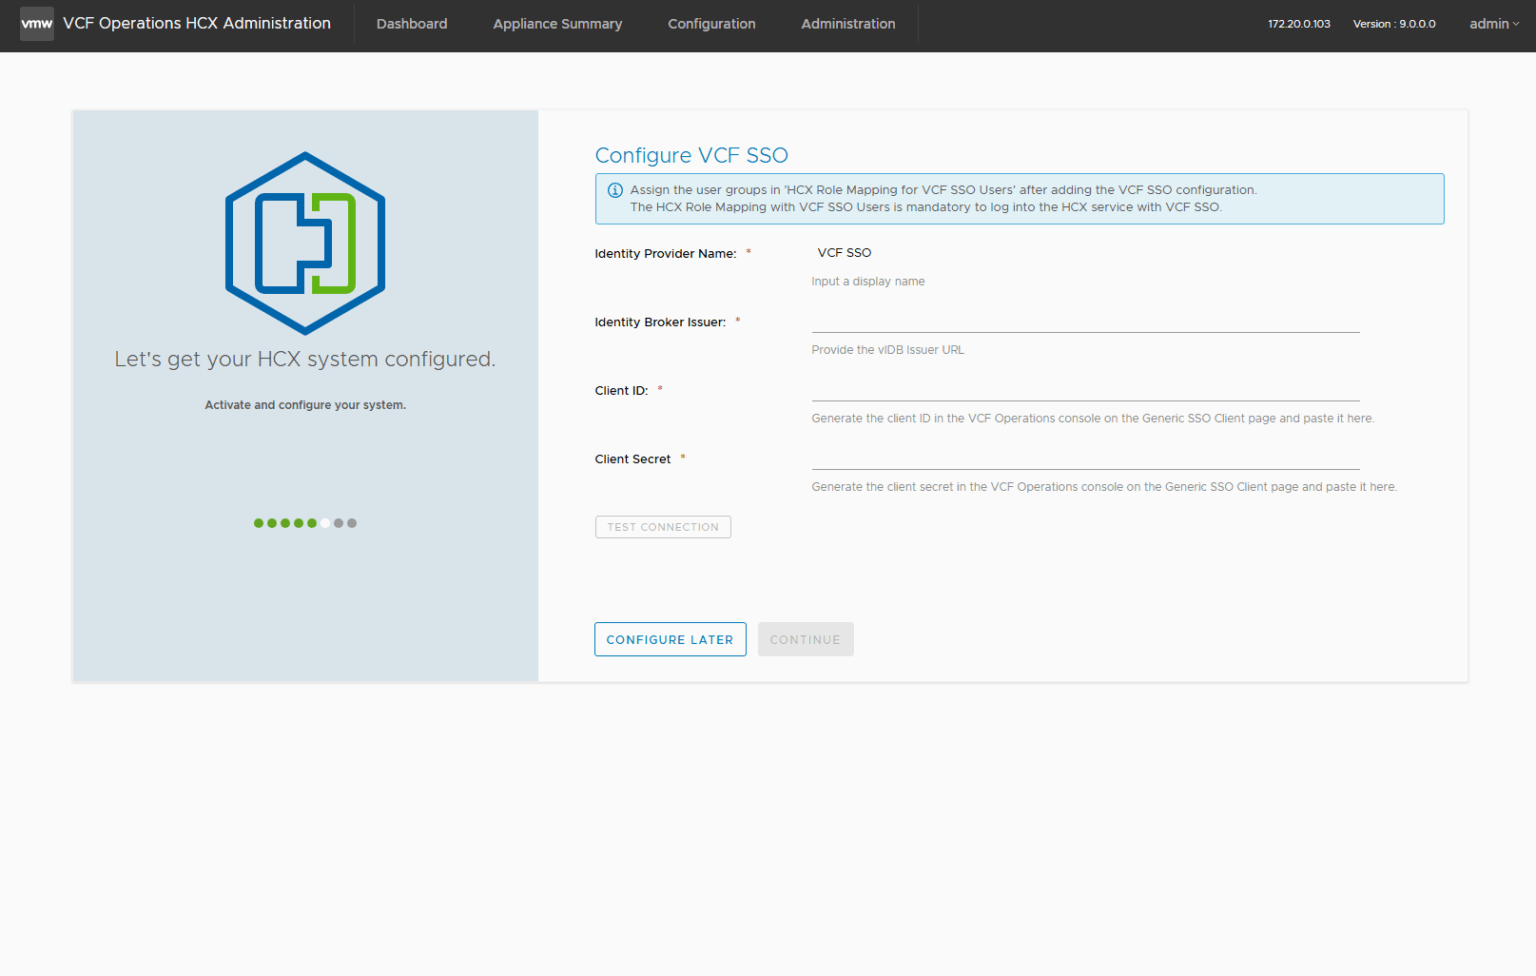Click Version : 9.0.0.0 text
The height and width of the screenshot is (976, 1536).
tap(1394, 23)
